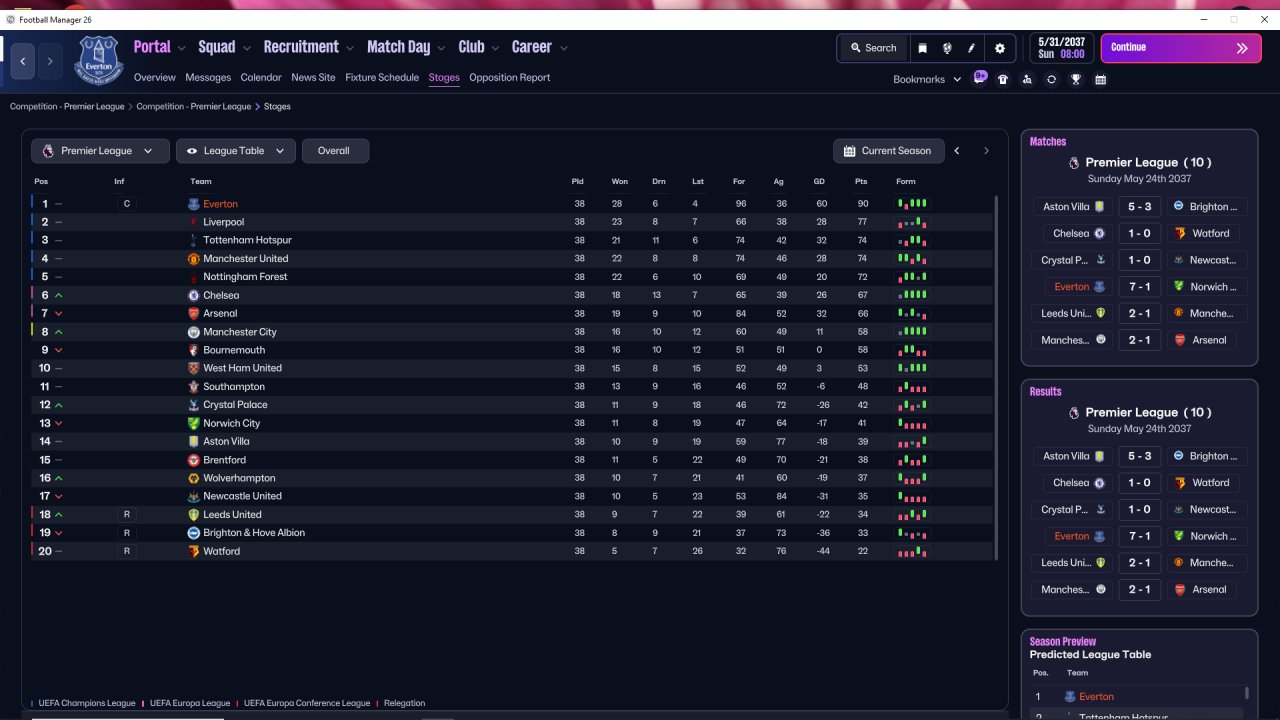Go forward using the right navigation arrow
The height and width of the screenshot is (720, 1280).
coord(50,61)
